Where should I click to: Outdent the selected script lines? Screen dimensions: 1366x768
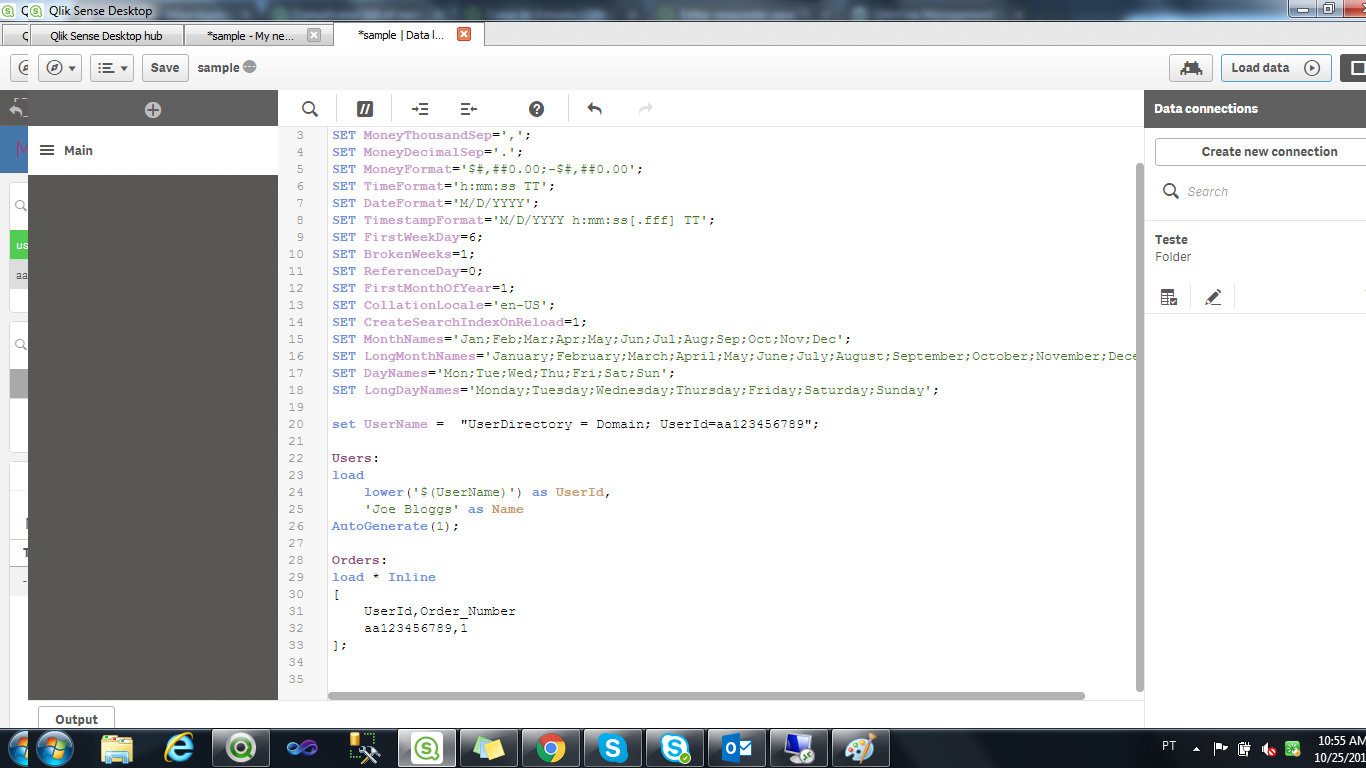pyautogui.click(x=468, y=109)
